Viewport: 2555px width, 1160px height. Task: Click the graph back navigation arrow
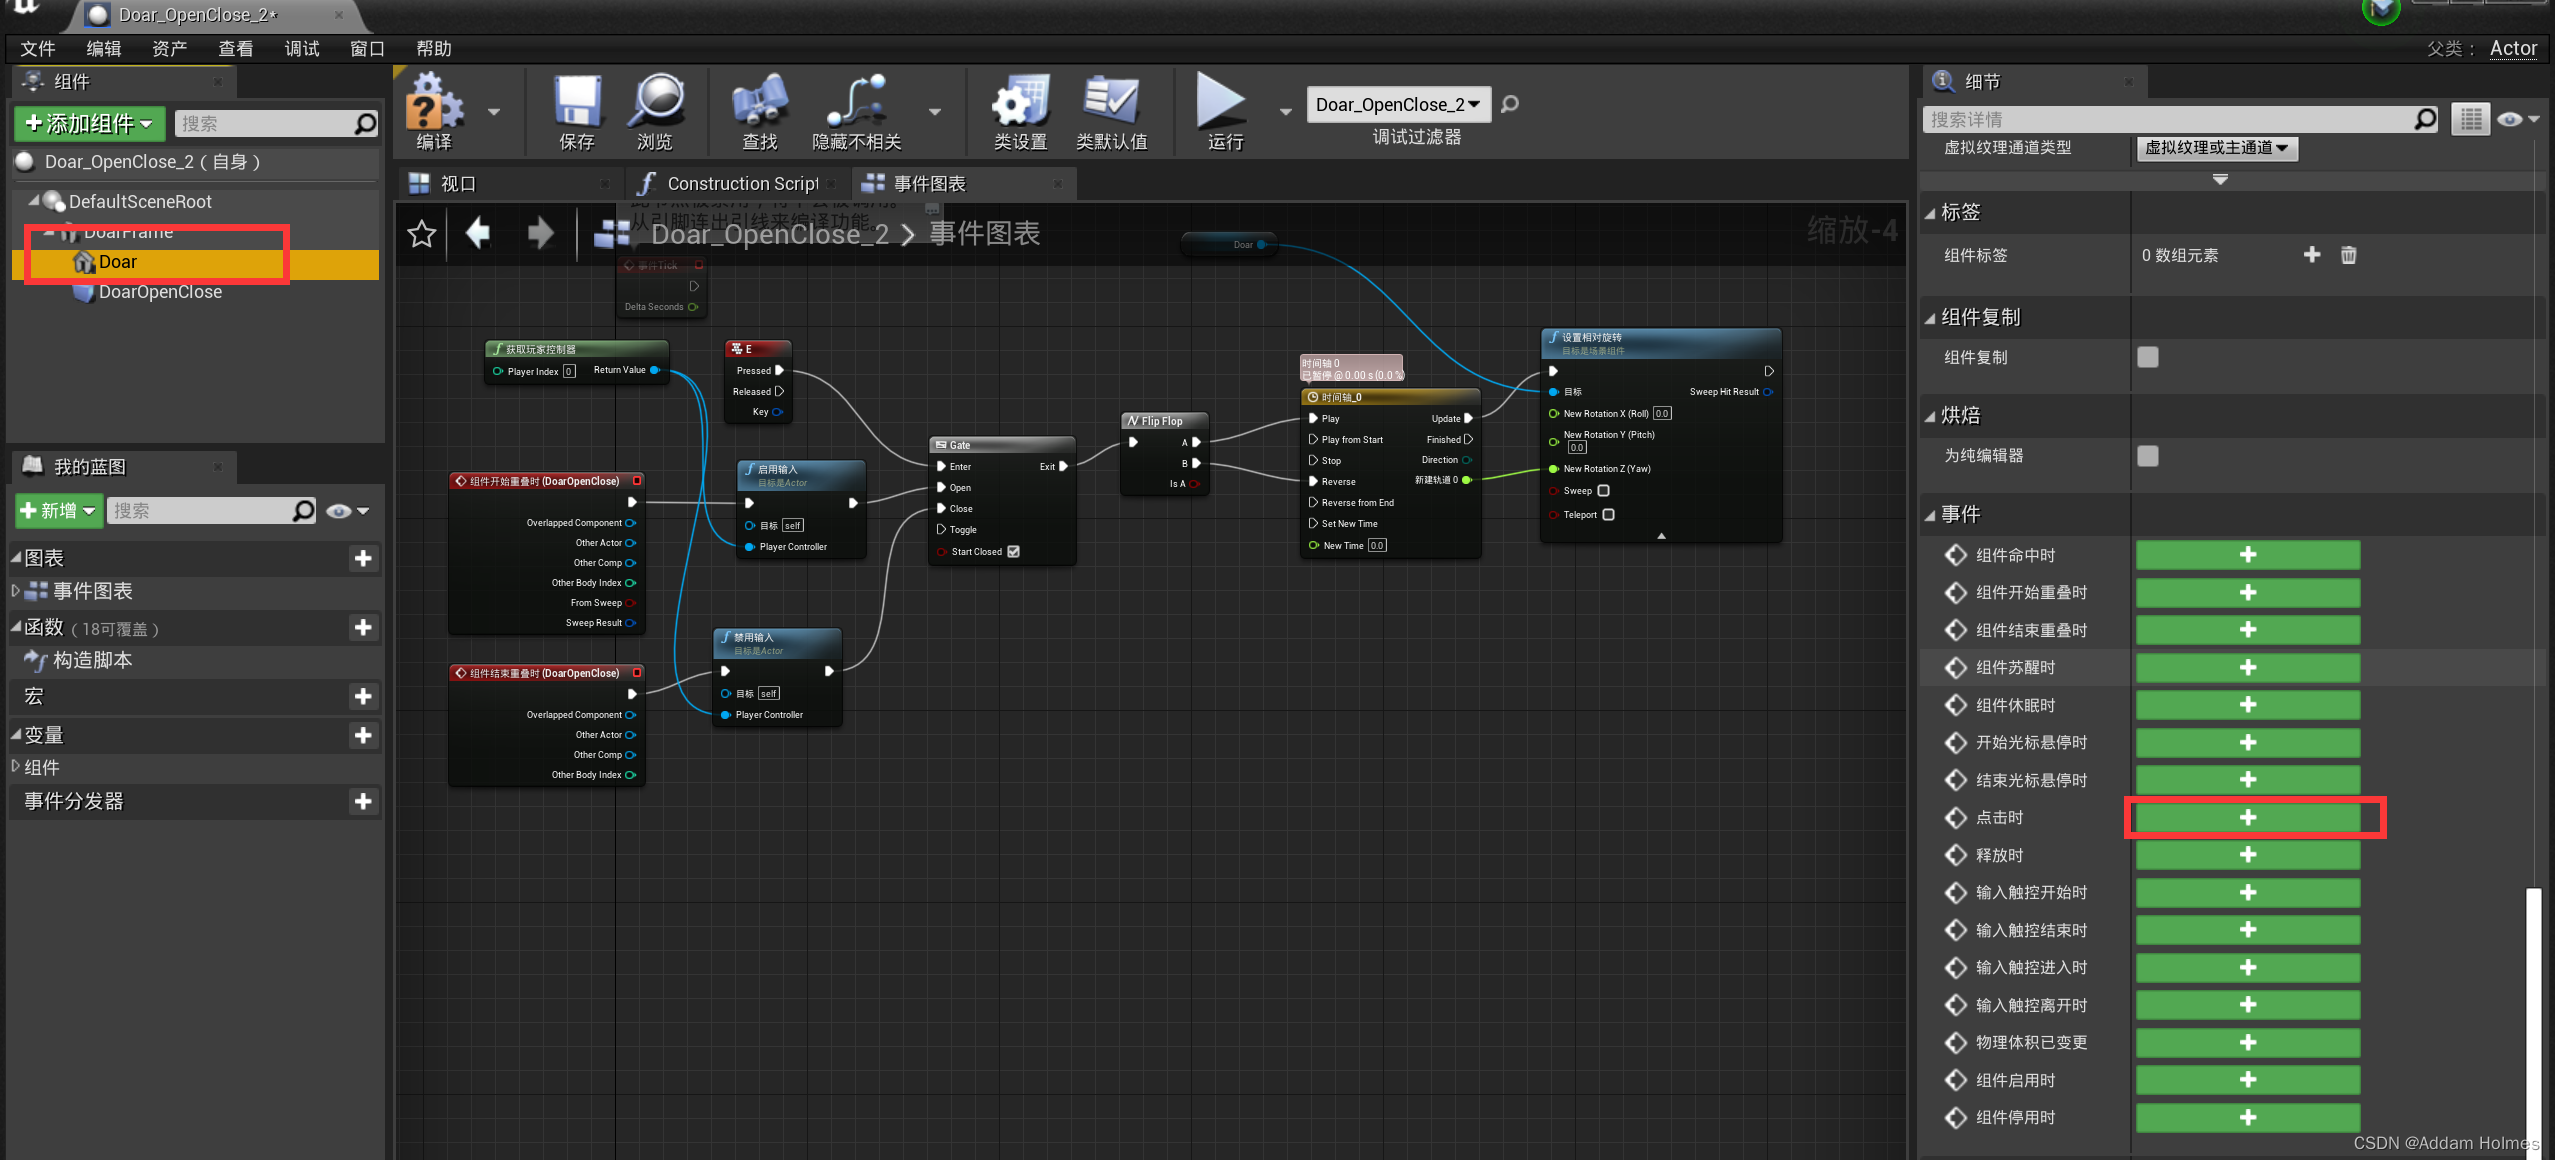pyautogui.click(x=478, y=233)
